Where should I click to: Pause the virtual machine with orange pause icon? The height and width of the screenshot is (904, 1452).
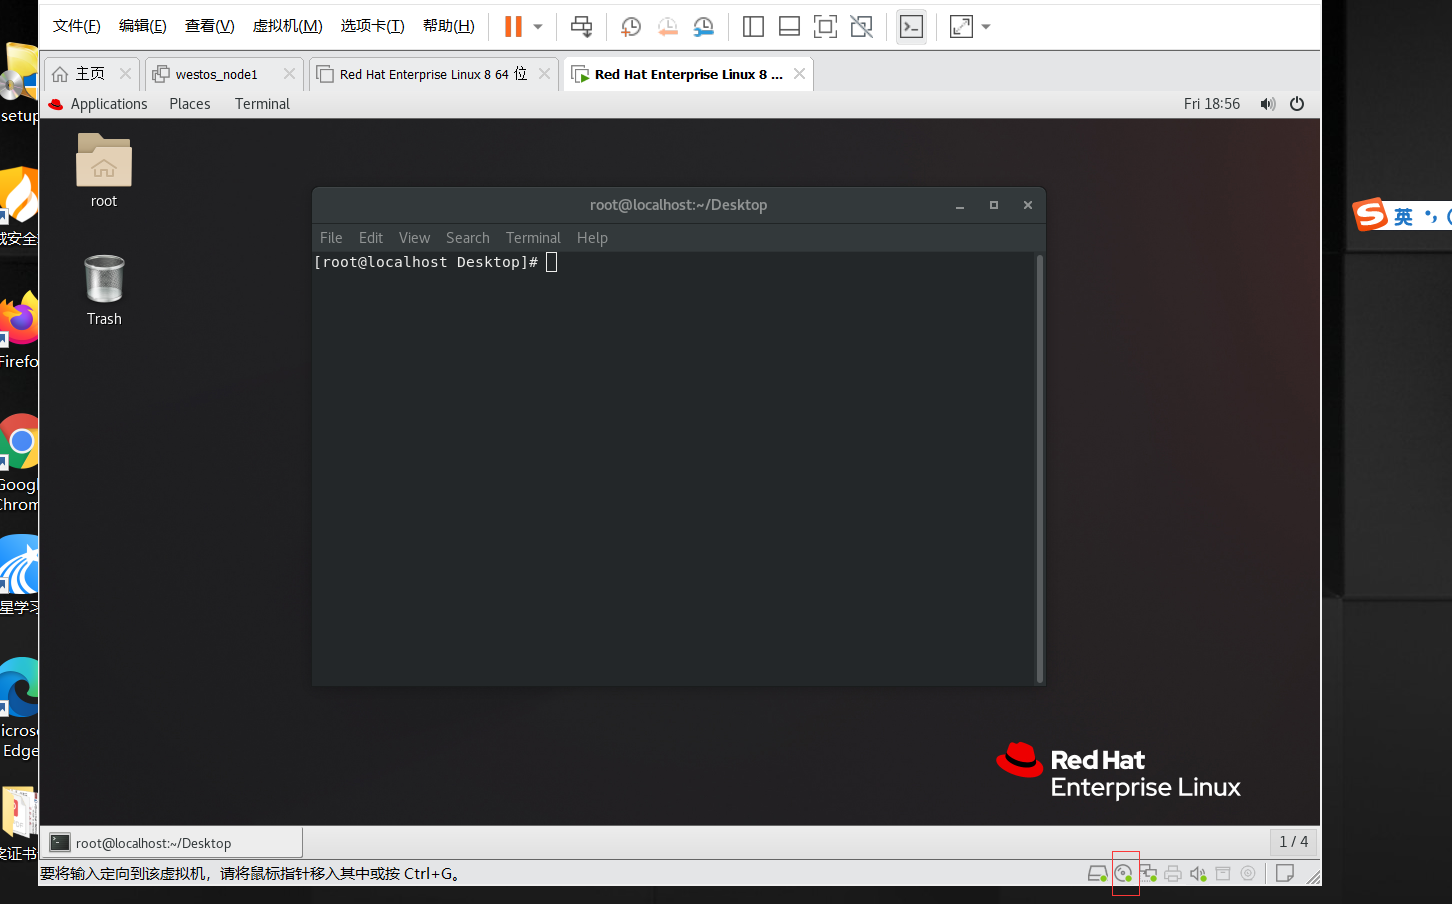pyautogui.click(x=513, y=27)
